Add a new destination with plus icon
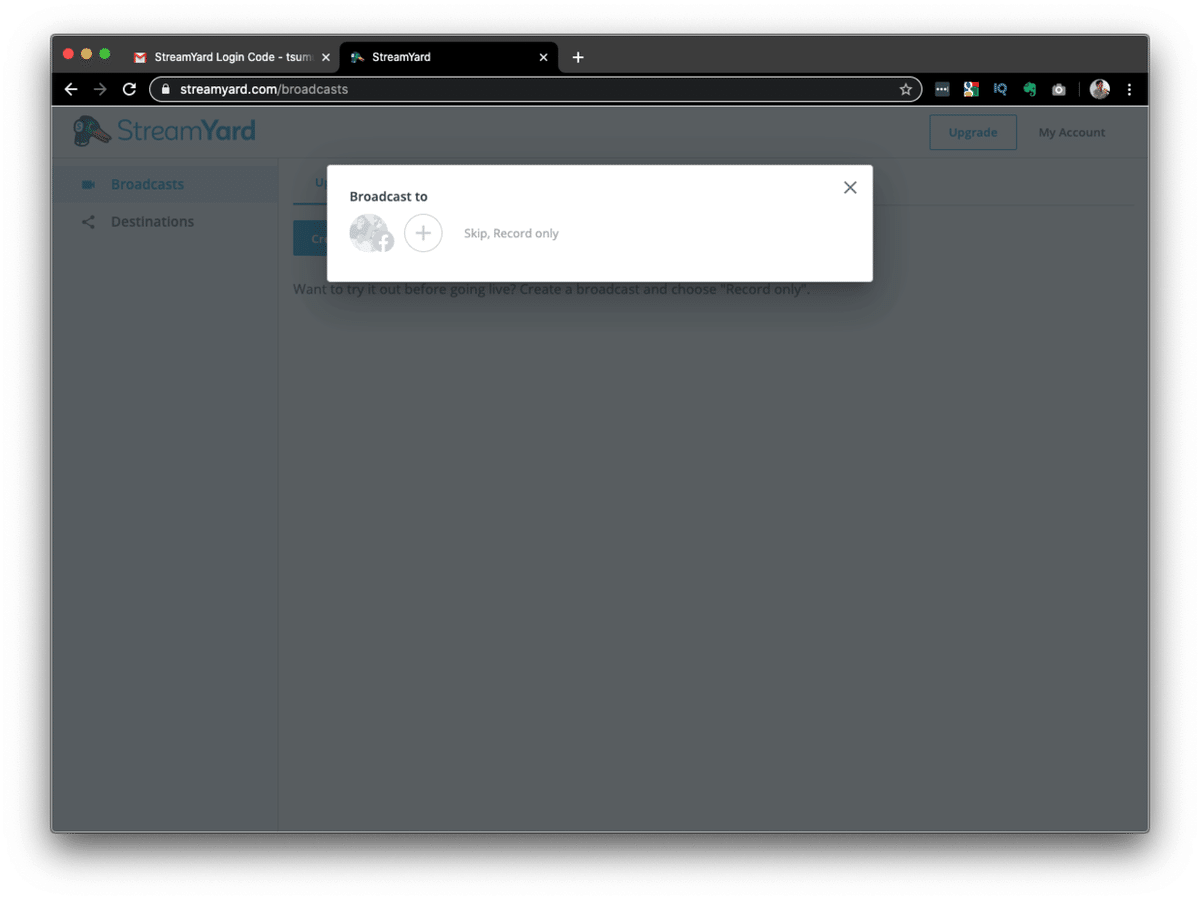The image size is (1200, 900). [x=423, y=233]
